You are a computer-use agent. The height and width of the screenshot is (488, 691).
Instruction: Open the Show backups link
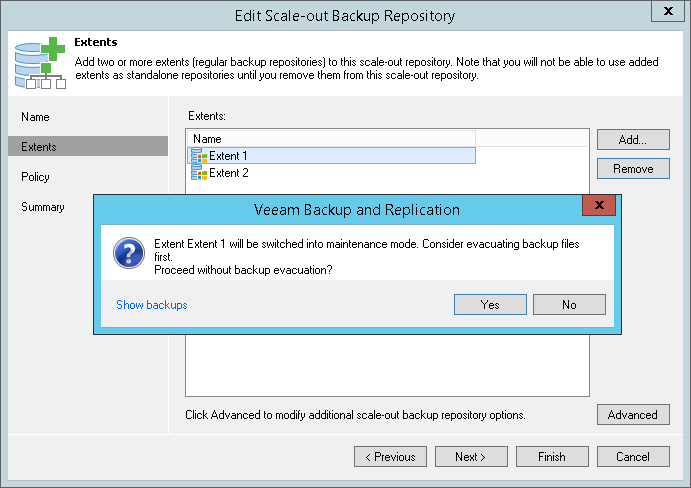pos(152,305)
